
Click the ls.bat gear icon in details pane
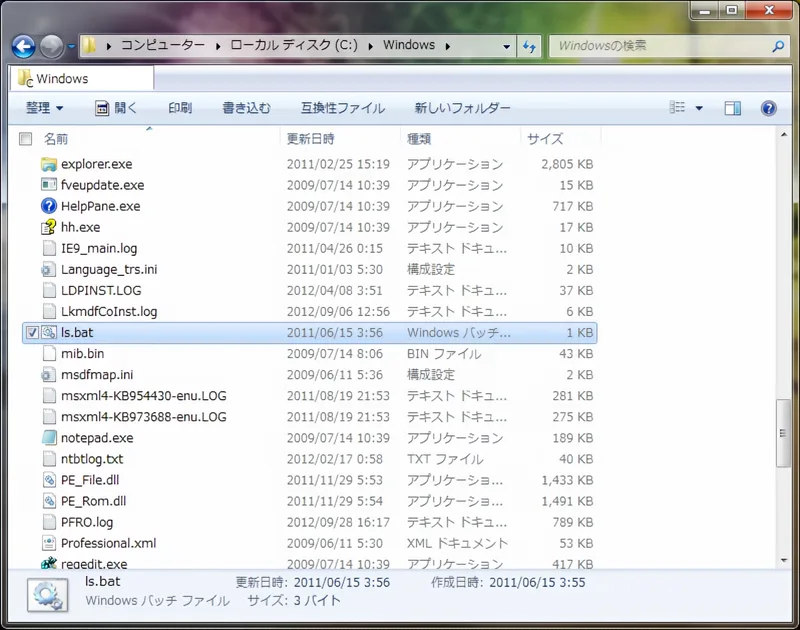(x=46, y=596)
